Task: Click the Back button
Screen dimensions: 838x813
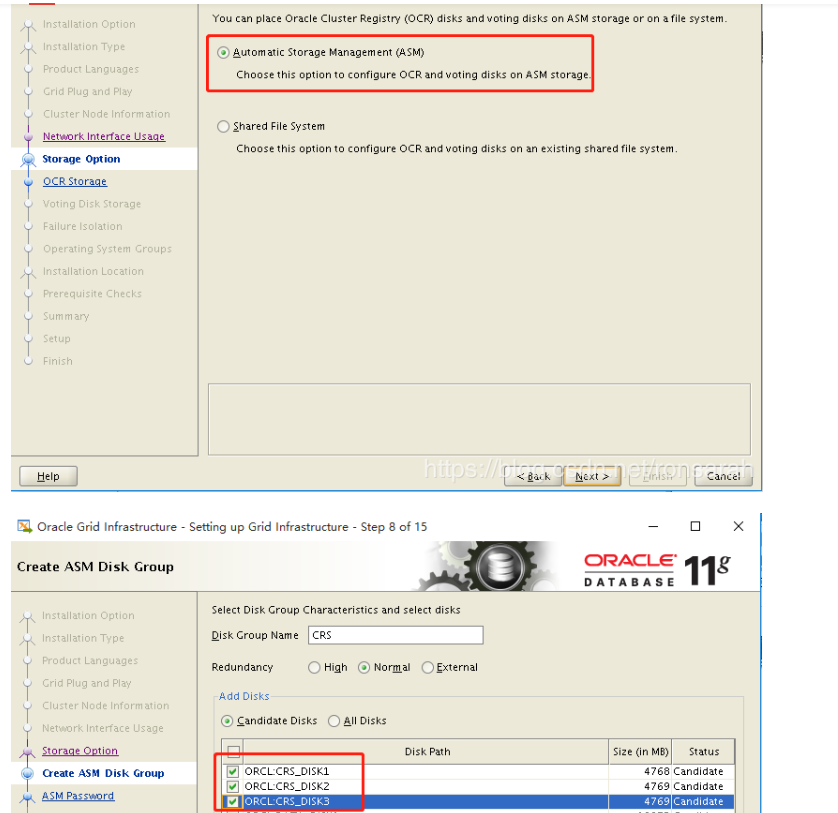Action: (533, 476)
